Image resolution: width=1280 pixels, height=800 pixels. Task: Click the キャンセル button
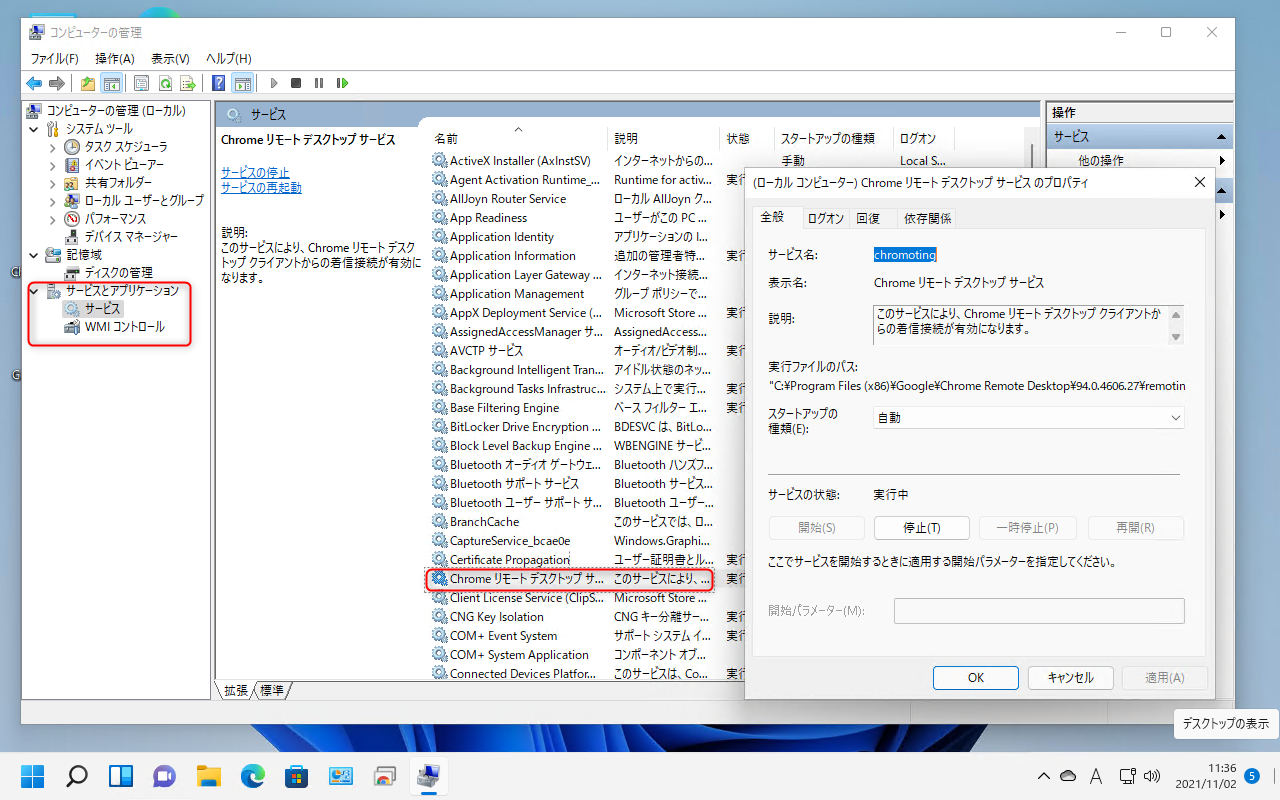click(x=1071, y=677)
